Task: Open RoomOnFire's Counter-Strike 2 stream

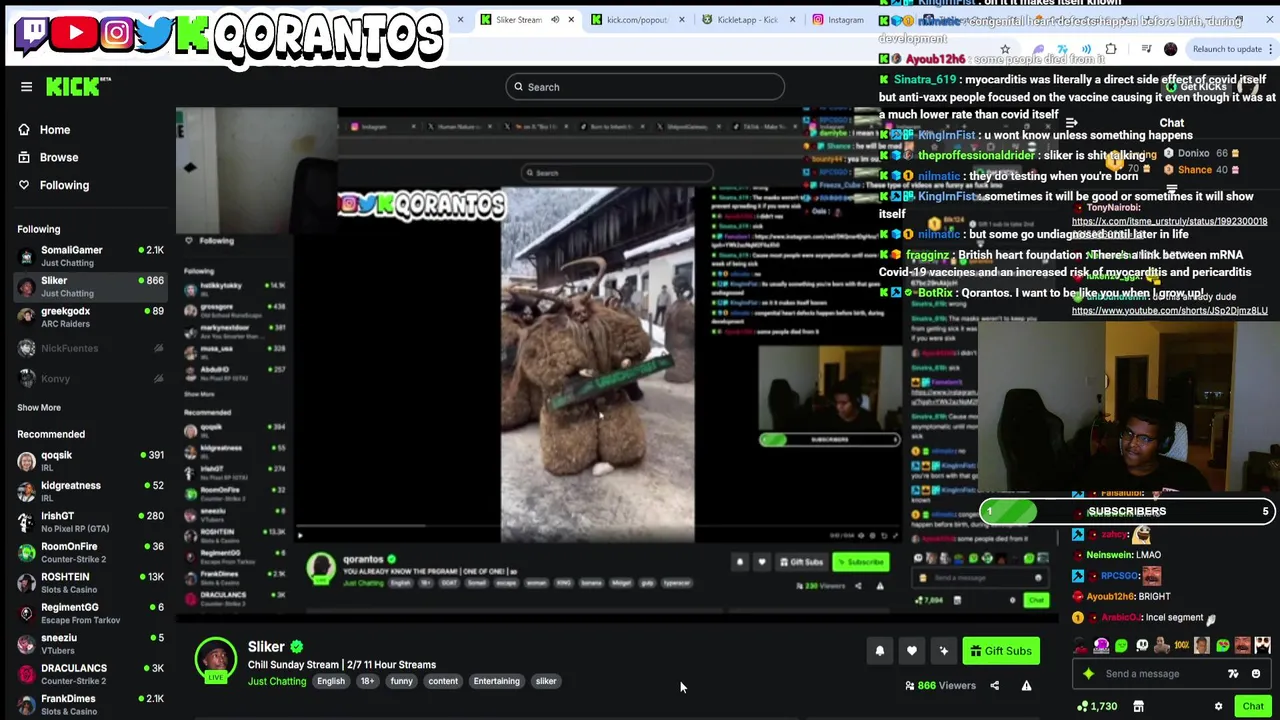Action: click(x=90, y=552)
